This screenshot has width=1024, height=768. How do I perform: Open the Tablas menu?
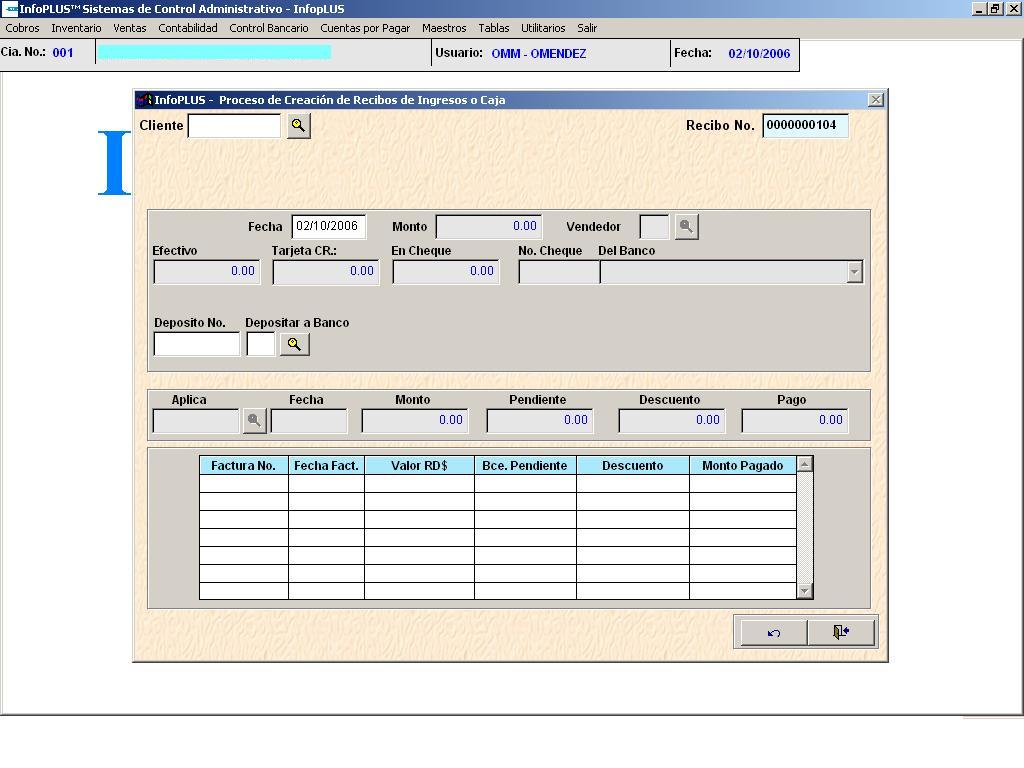coord(494,28)
